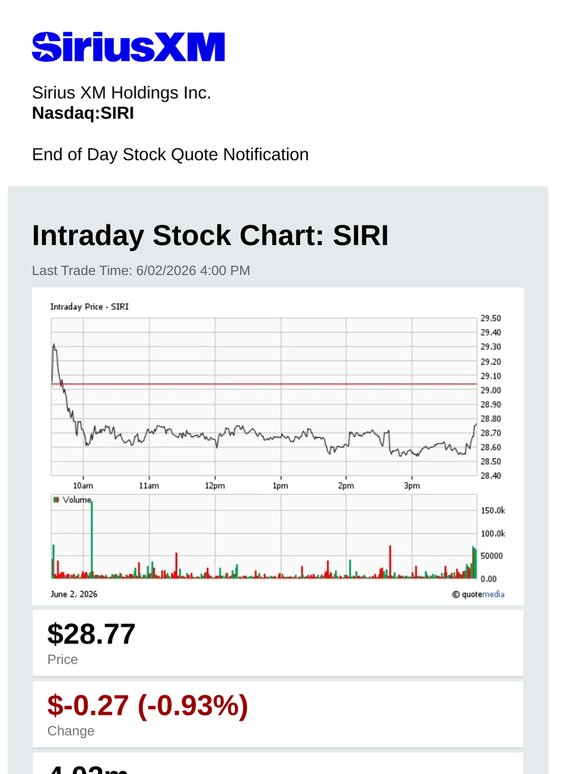This screenshot has width=580, height=774.
Task: Click the '28.40' price axis value
Action: [x=491, y=476]
